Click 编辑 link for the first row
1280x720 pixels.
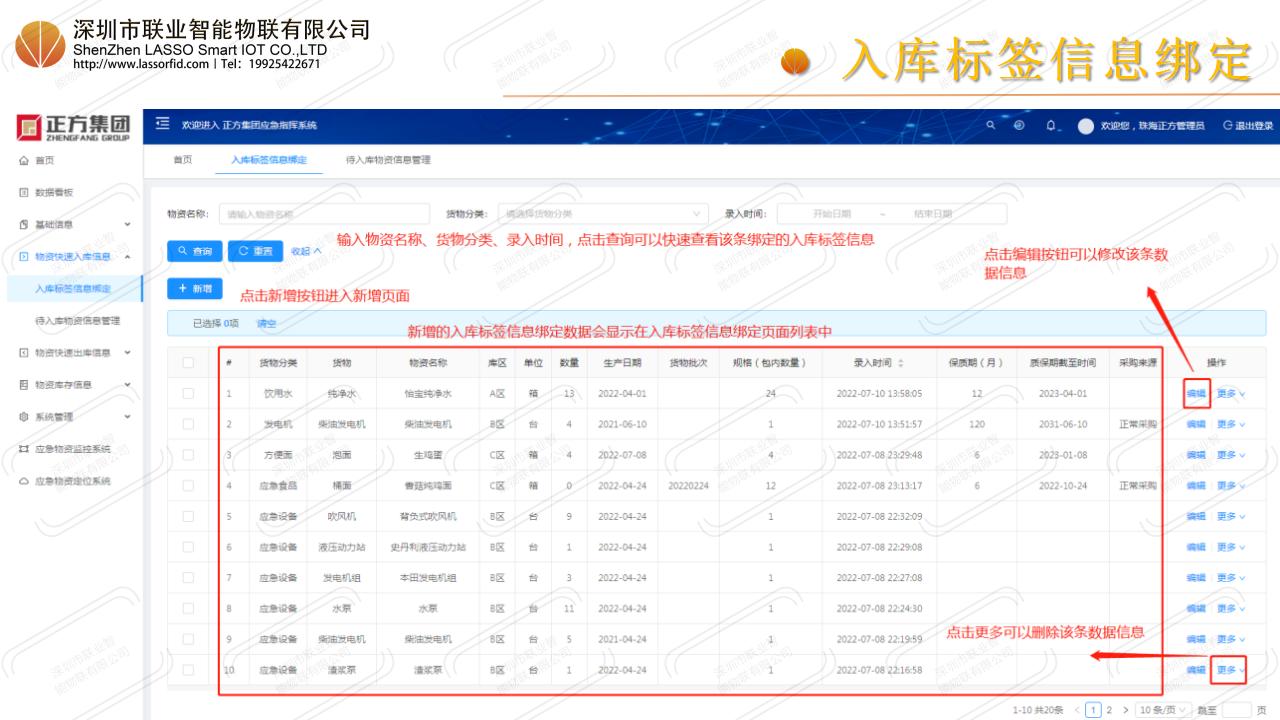[1195, 394]
